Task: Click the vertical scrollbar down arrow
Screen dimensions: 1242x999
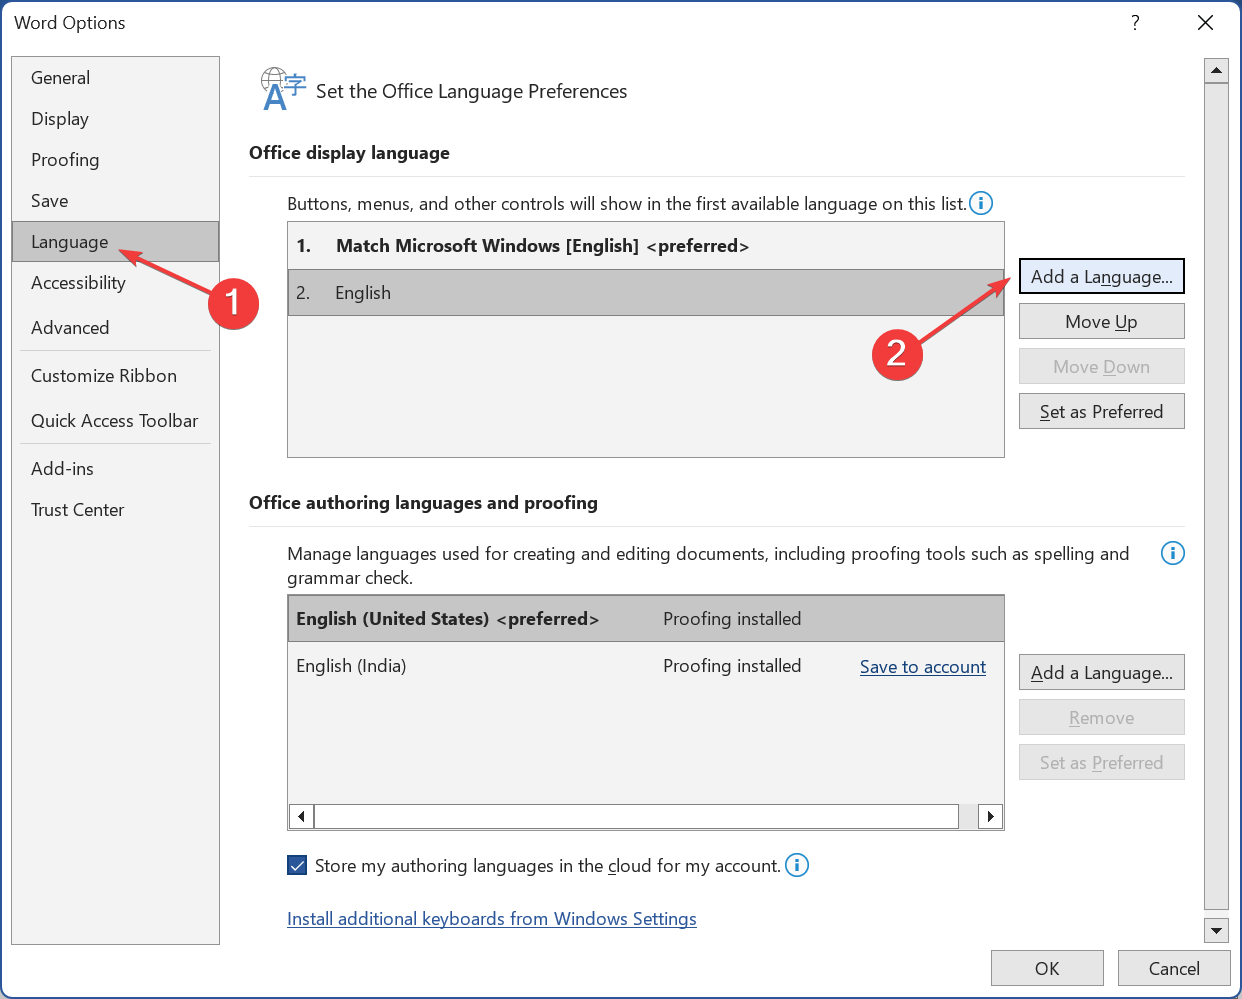Action: [1216, 930]
